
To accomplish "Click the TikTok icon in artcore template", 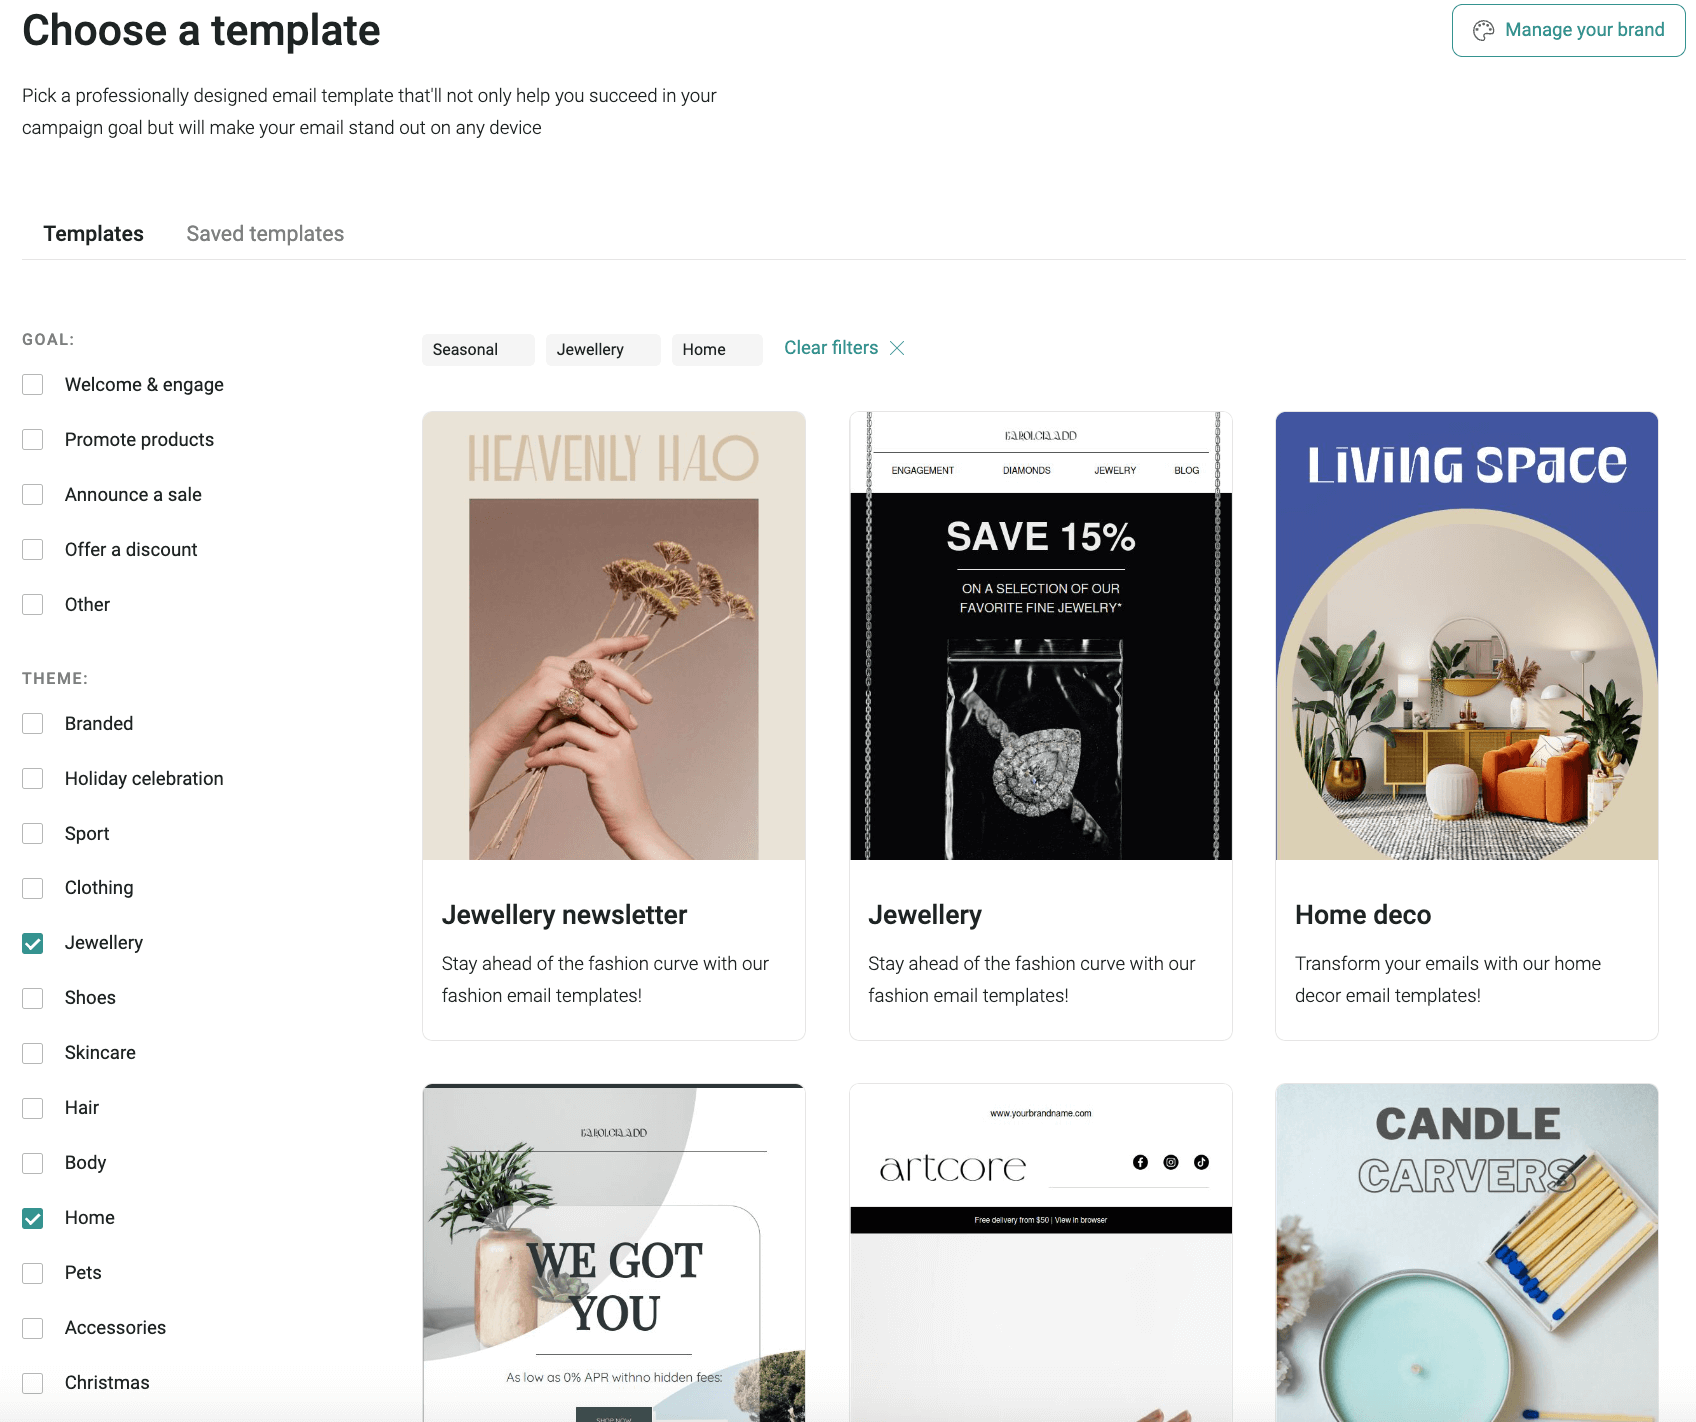I will [x=1201, y=1162].
